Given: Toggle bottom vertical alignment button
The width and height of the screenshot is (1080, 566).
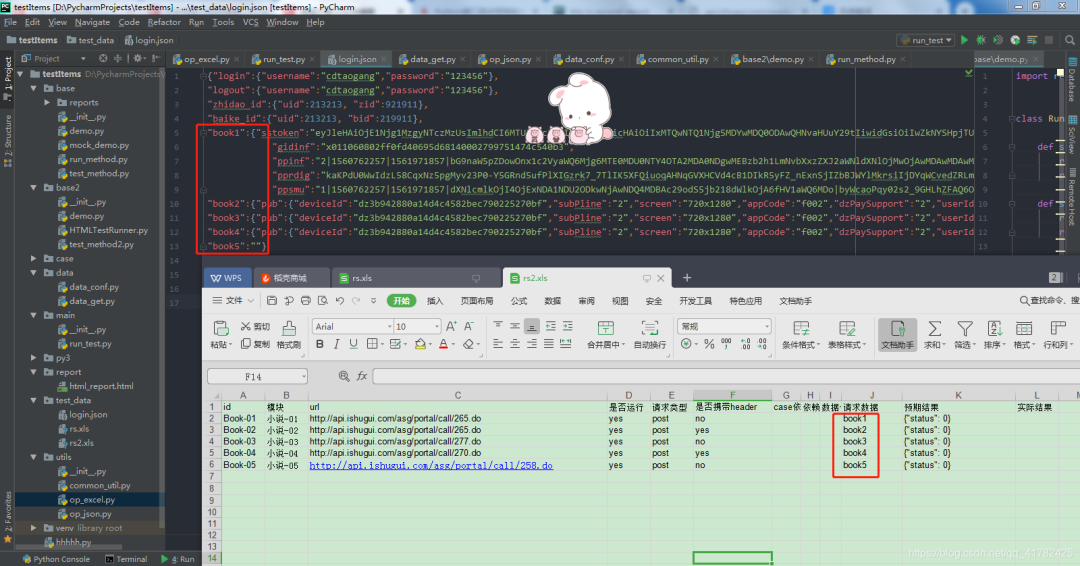Looking at the screenshot, I should pyautogui.click(x=531, y=326).
